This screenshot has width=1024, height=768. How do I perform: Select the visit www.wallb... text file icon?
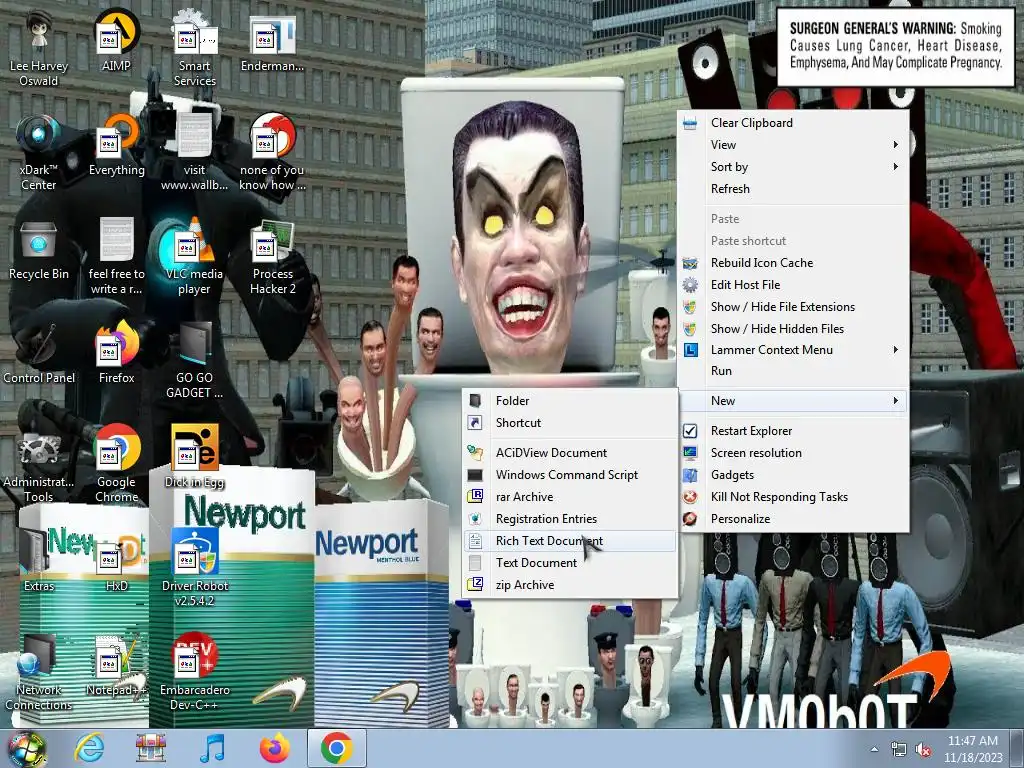pyautogui.click(x=194, y=153)
